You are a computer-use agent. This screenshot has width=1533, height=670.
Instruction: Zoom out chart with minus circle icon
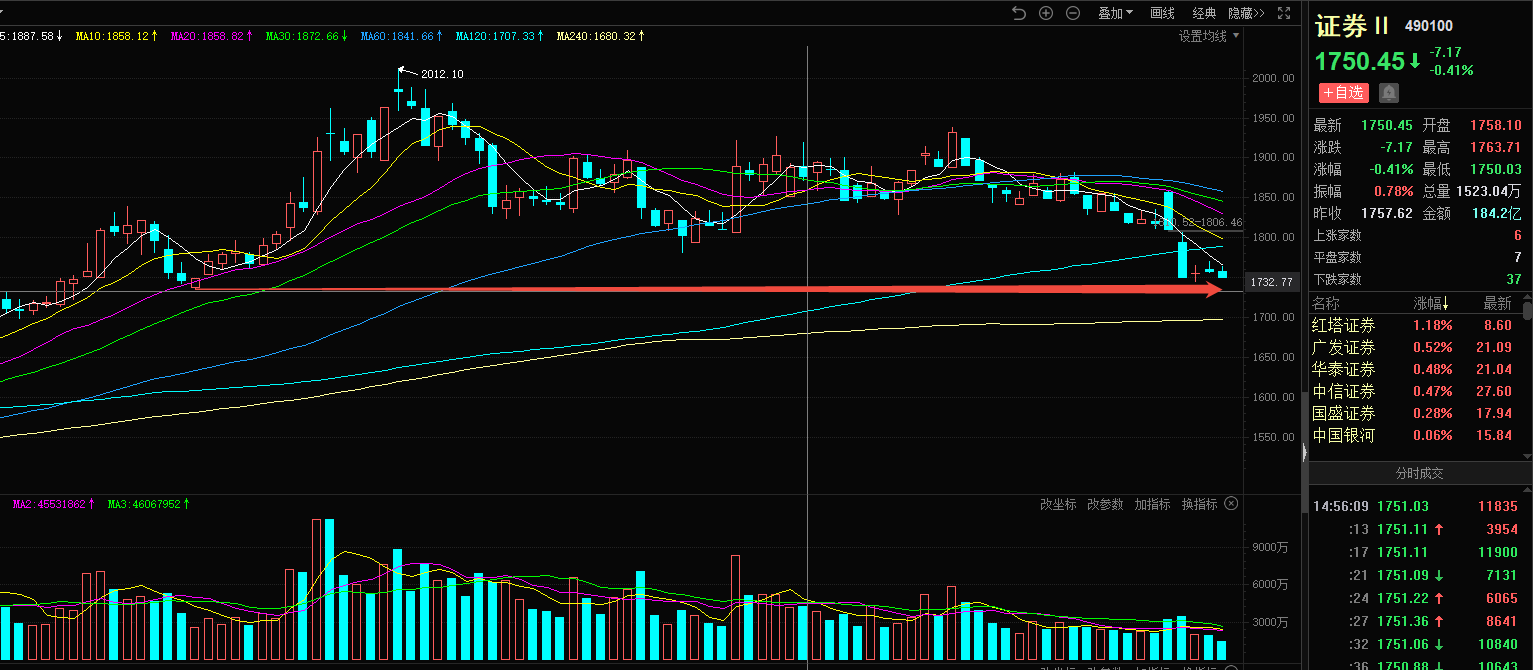(x=1073, y=13)
